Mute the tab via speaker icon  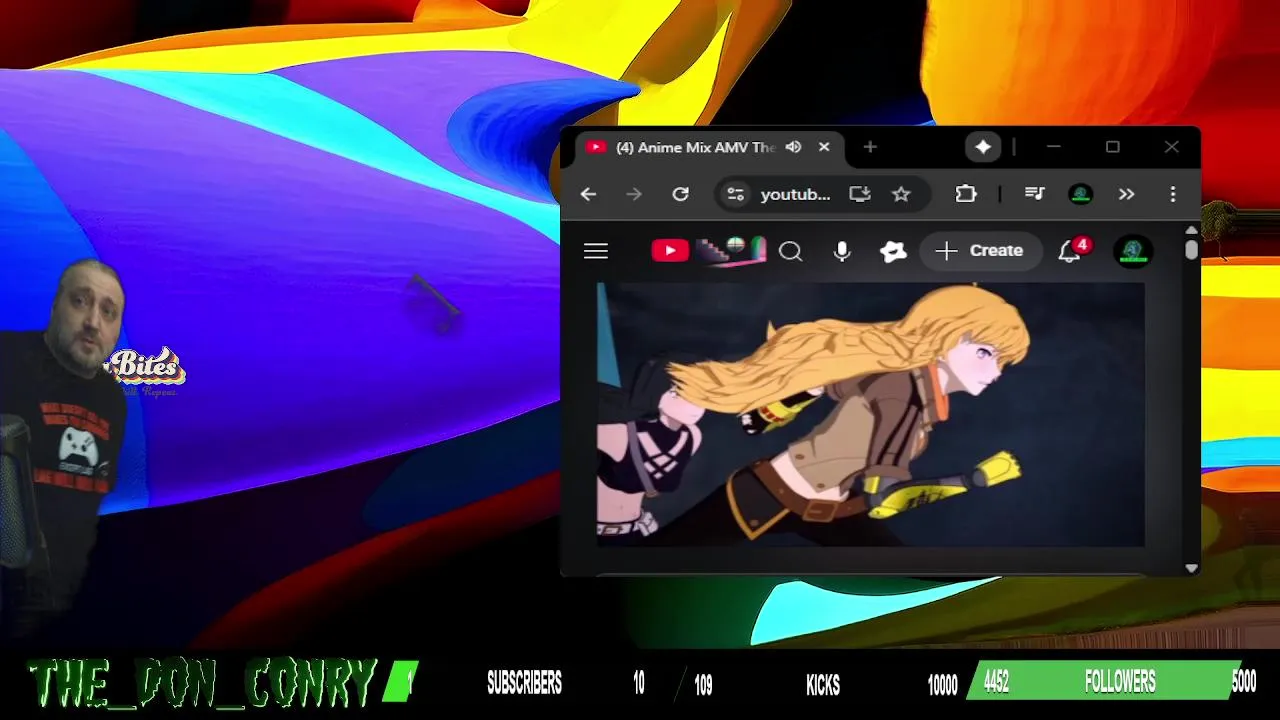793,147
